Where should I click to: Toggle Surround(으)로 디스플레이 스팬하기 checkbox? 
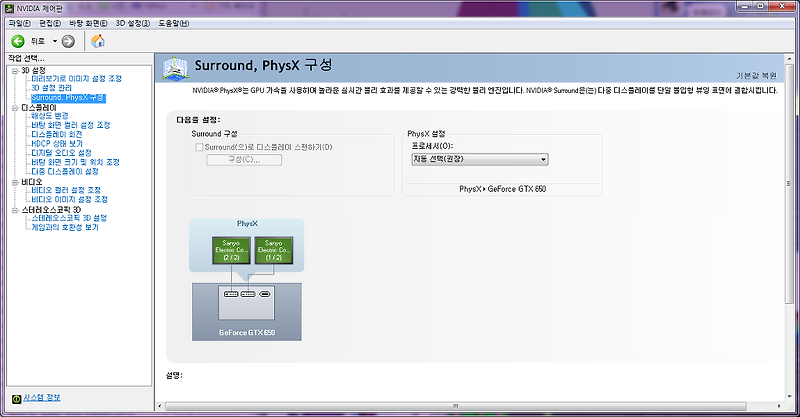pyautogui.click(x=199, y=148)
